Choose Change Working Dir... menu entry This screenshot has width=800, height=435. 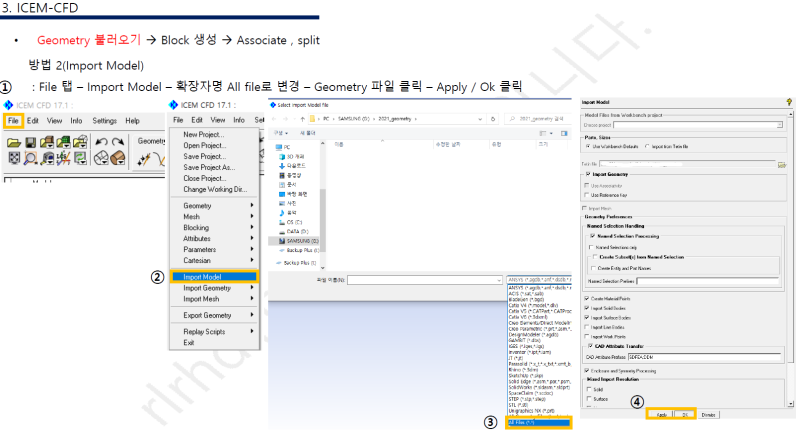[x=215, y=189]
